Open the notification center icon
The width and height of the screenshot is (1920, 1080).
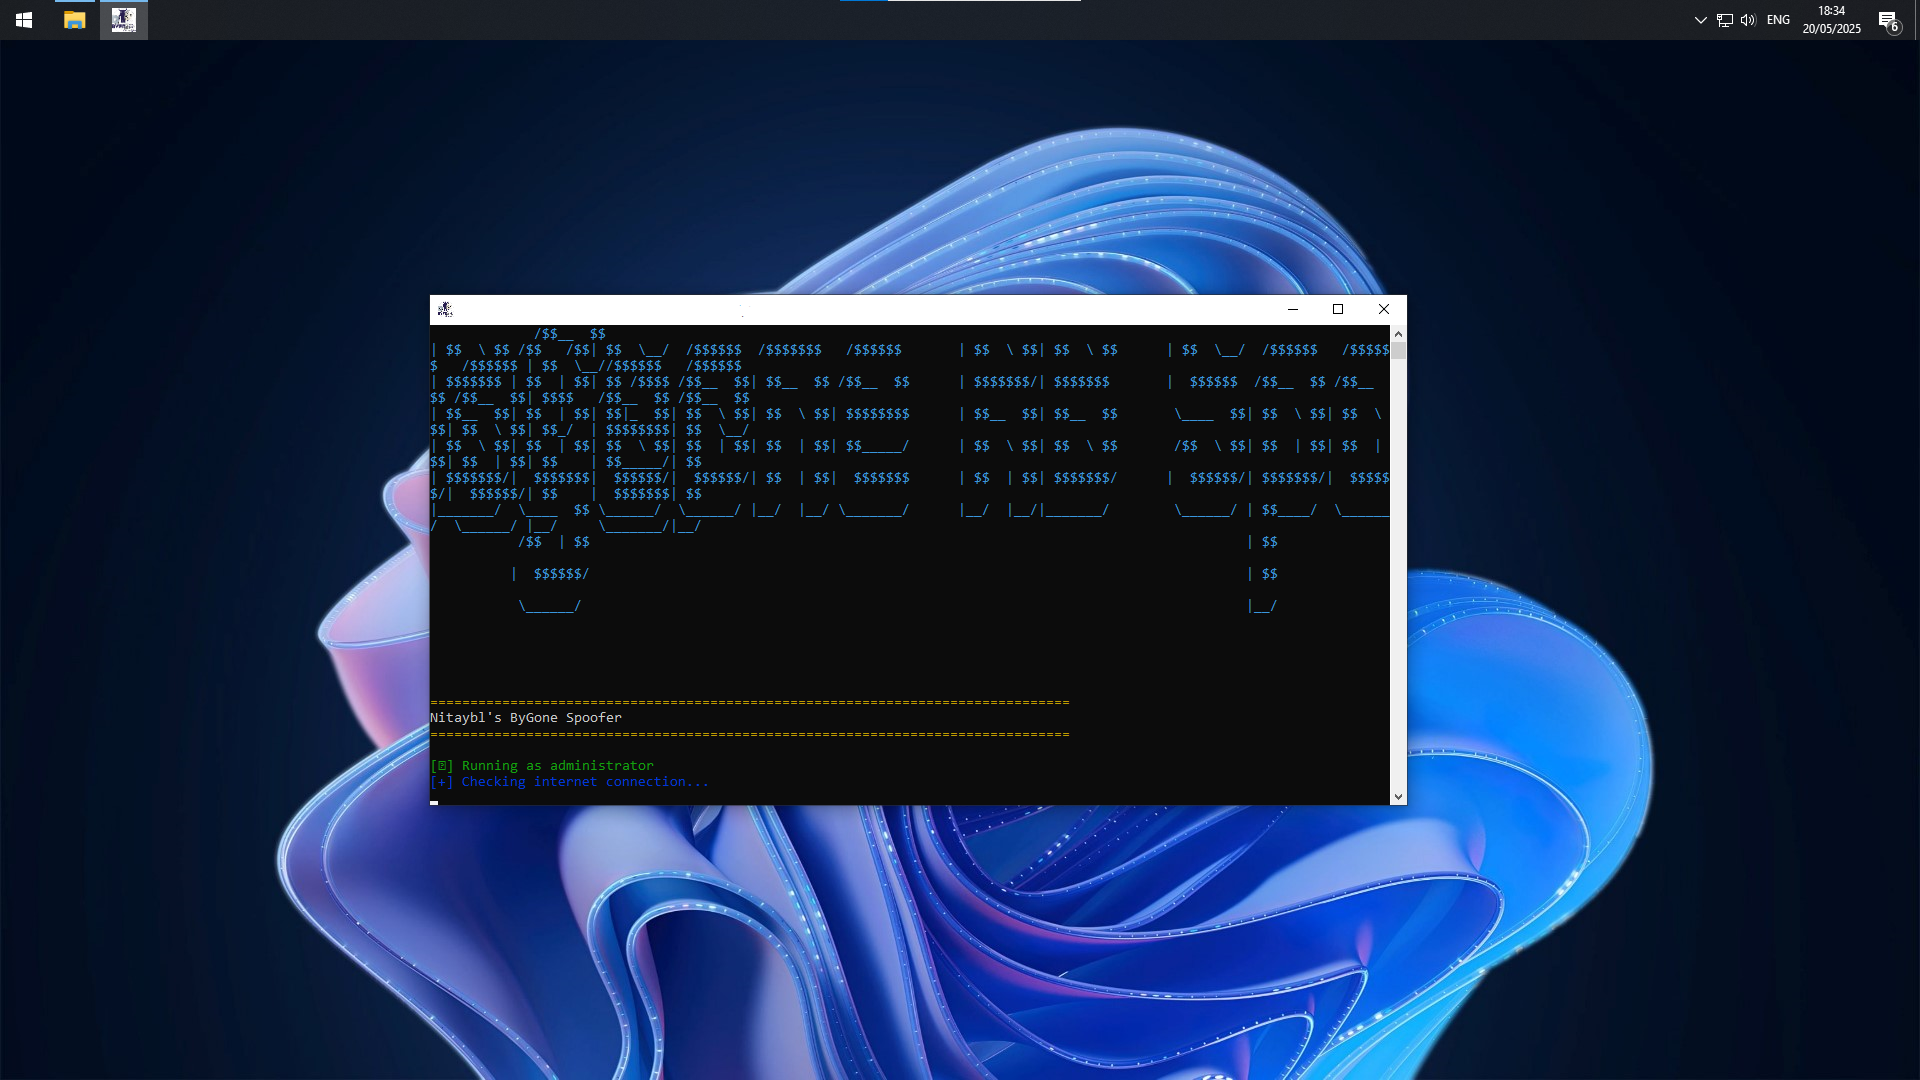[x=1889, y=20]
